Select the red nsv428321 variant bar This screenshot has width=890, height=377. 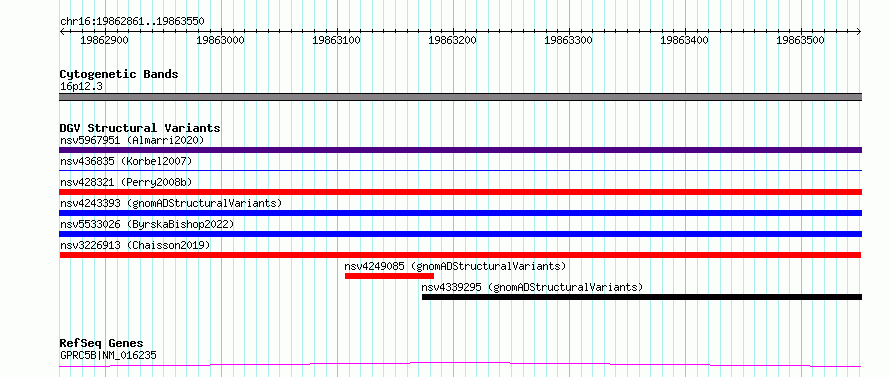(460, 192)
